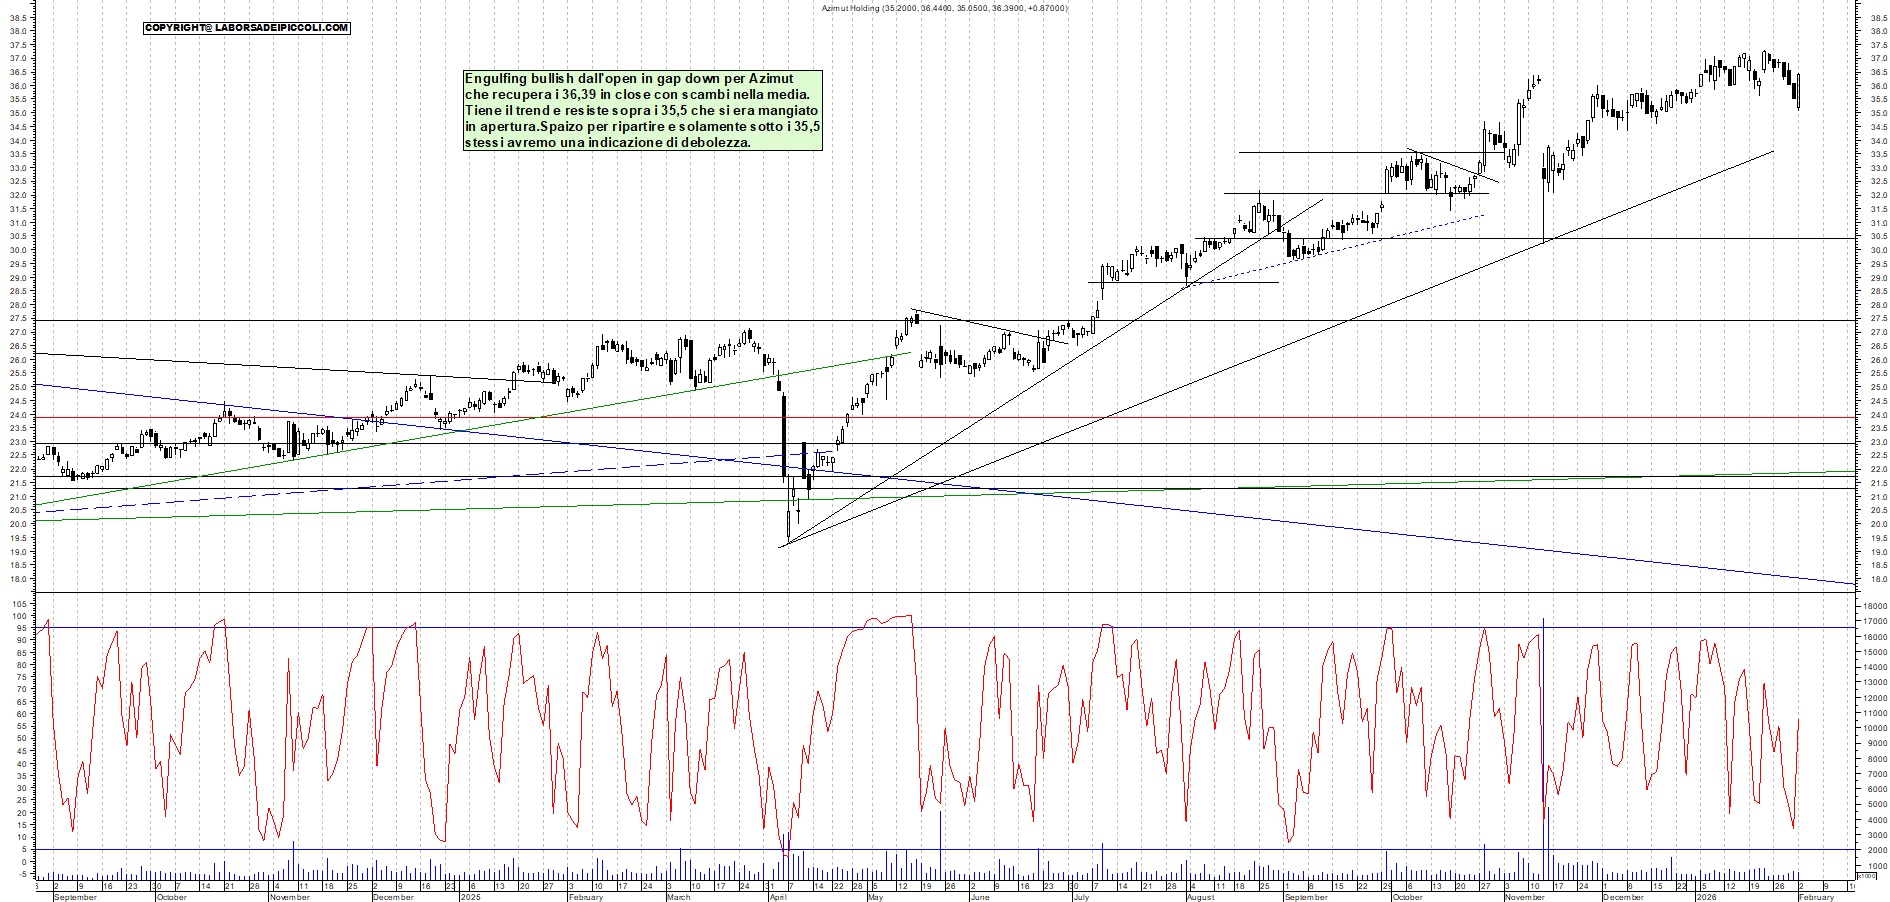Select the April month label on timeline
This screenshot has width=1890, height=902.
point(778,897)
